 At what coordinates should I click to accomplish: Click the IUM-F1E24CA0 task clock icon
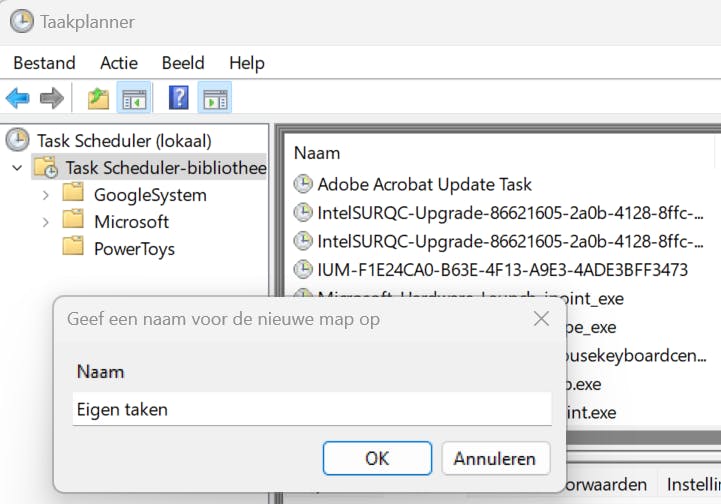point(303,269)
